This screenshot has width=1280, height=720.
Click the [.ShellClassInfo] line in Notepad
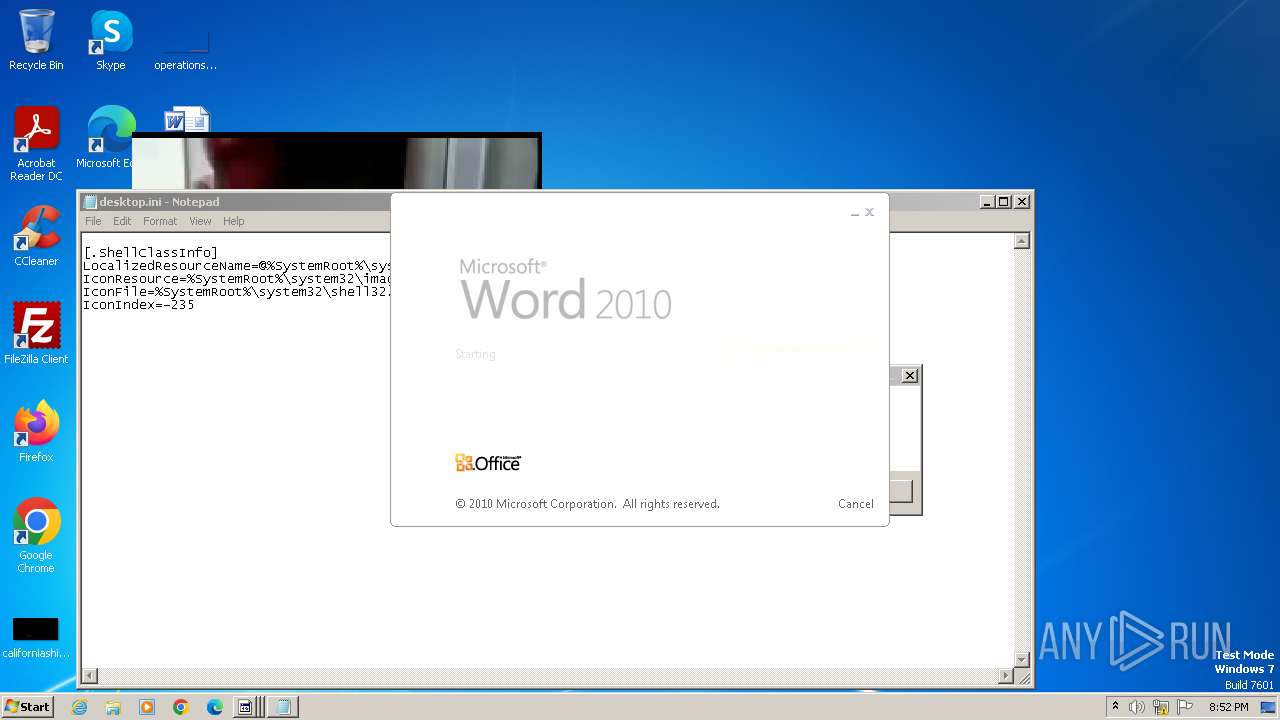150,253
